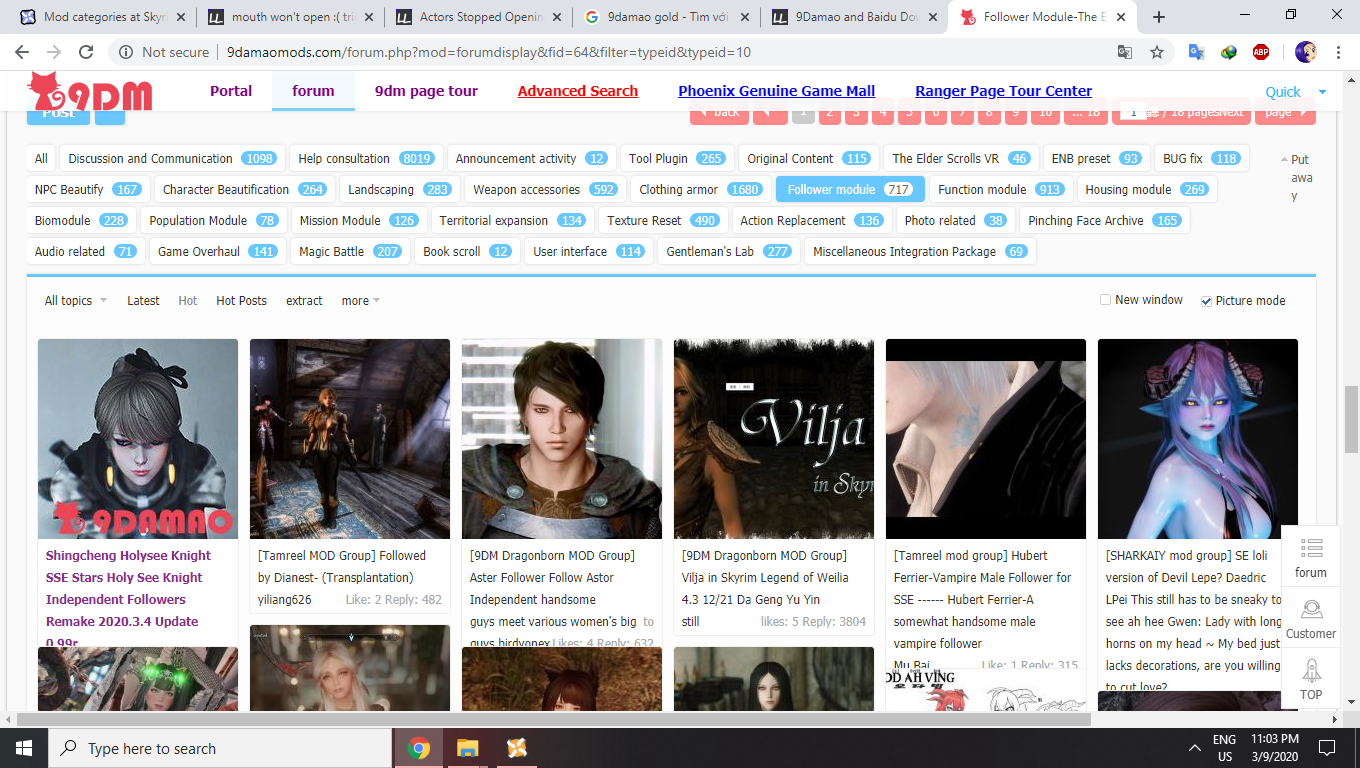Show hidden system tray icons
The image size is (1360, 768).
coord(1195,748)
